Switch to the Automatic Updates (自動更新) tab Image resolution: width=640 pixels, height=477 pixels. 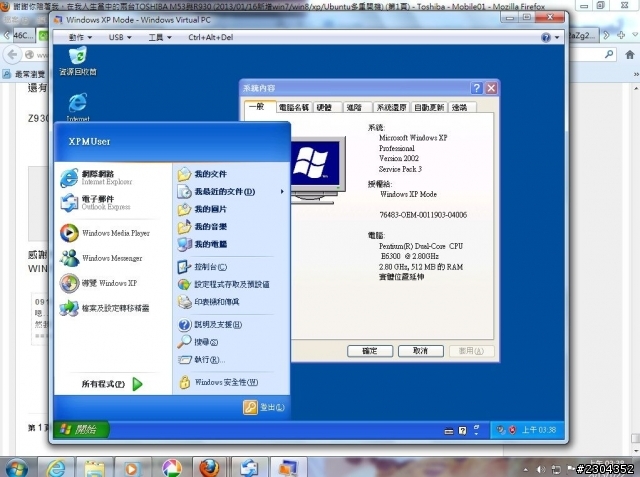tap(429, 107)
